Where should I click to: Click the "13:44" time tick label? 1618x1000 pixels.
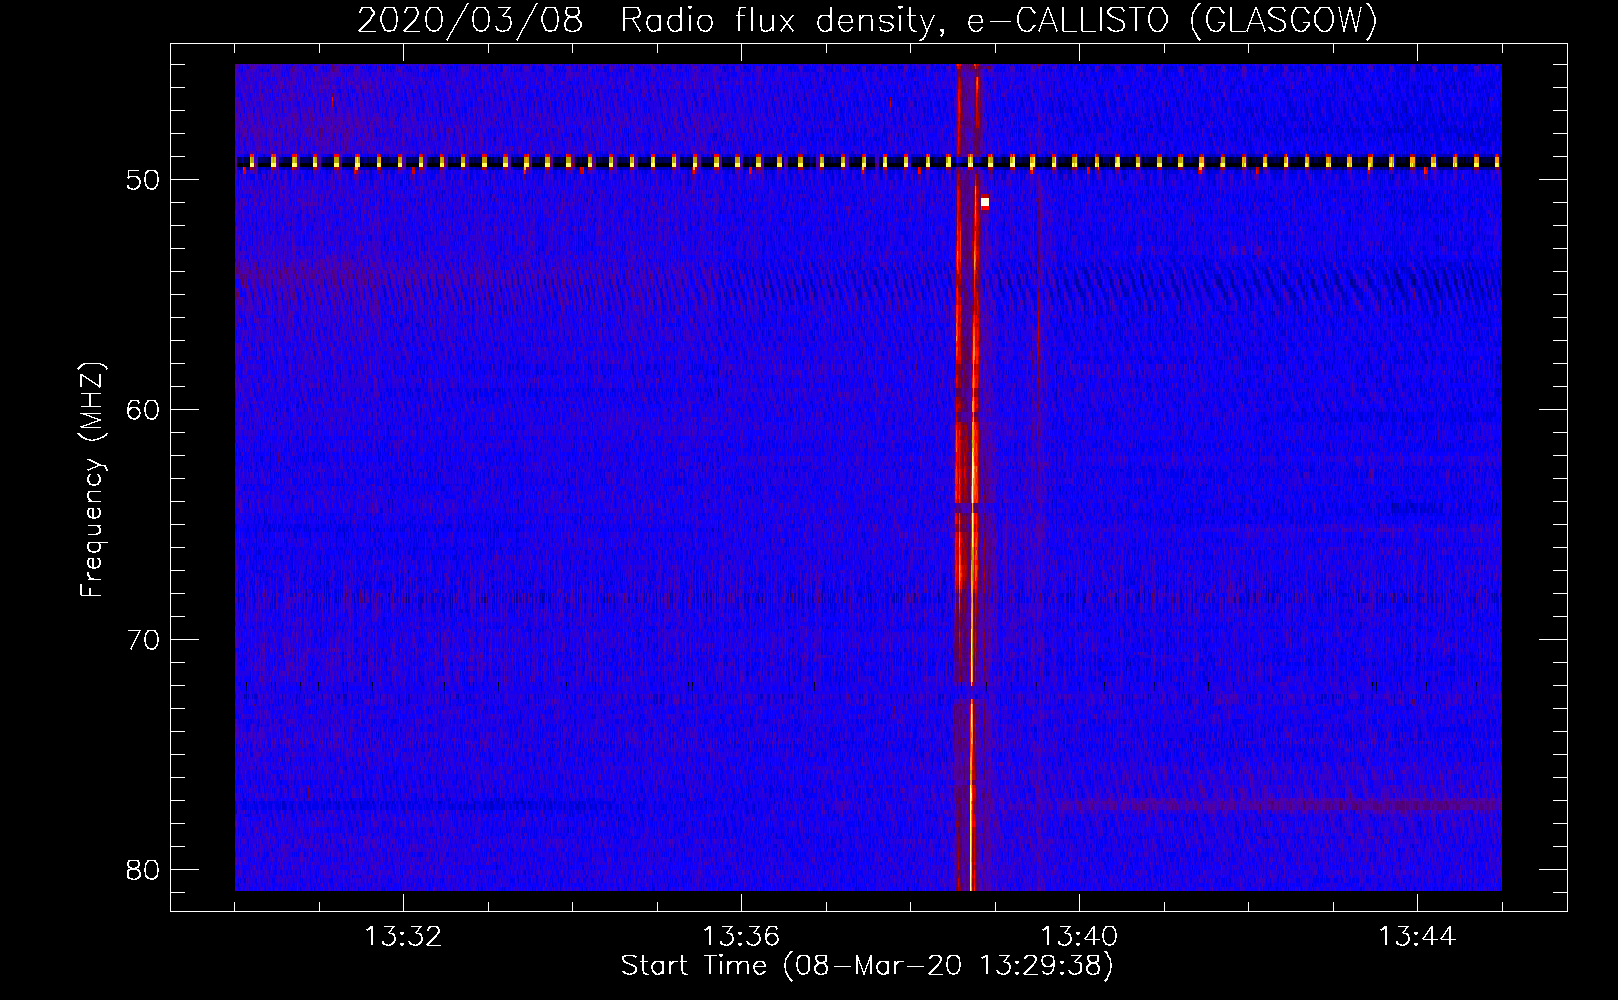point(1417,937)
